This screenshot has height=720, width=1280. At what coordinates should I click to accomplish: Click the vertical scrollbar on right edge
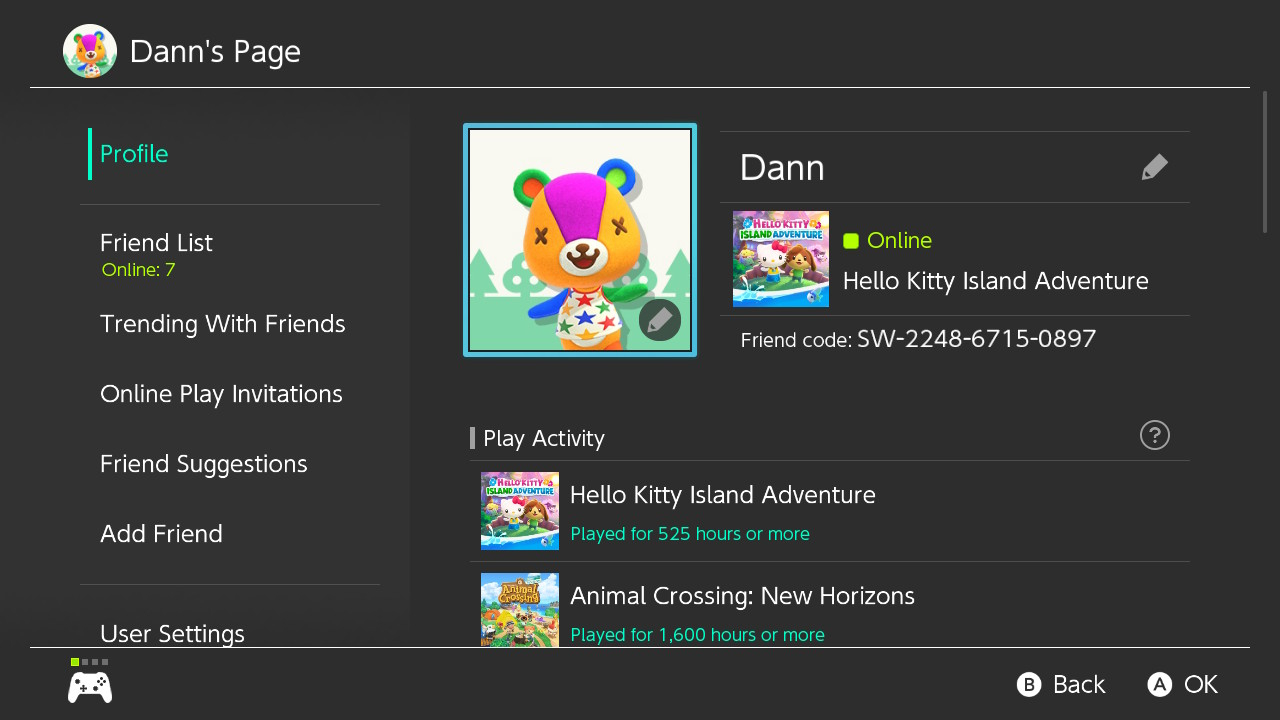point(1265,162)
